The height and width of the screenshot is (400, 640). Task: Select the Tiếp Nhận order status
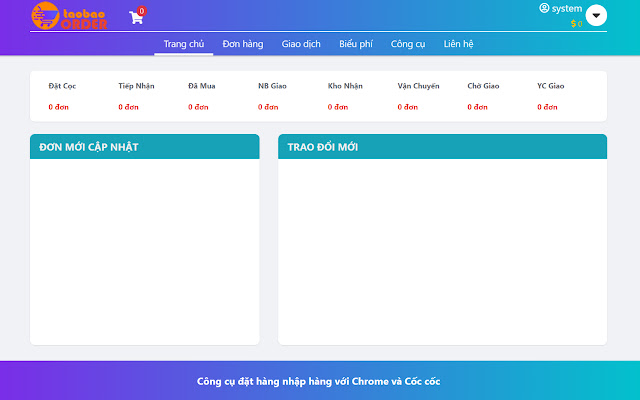tap(136, 86)
